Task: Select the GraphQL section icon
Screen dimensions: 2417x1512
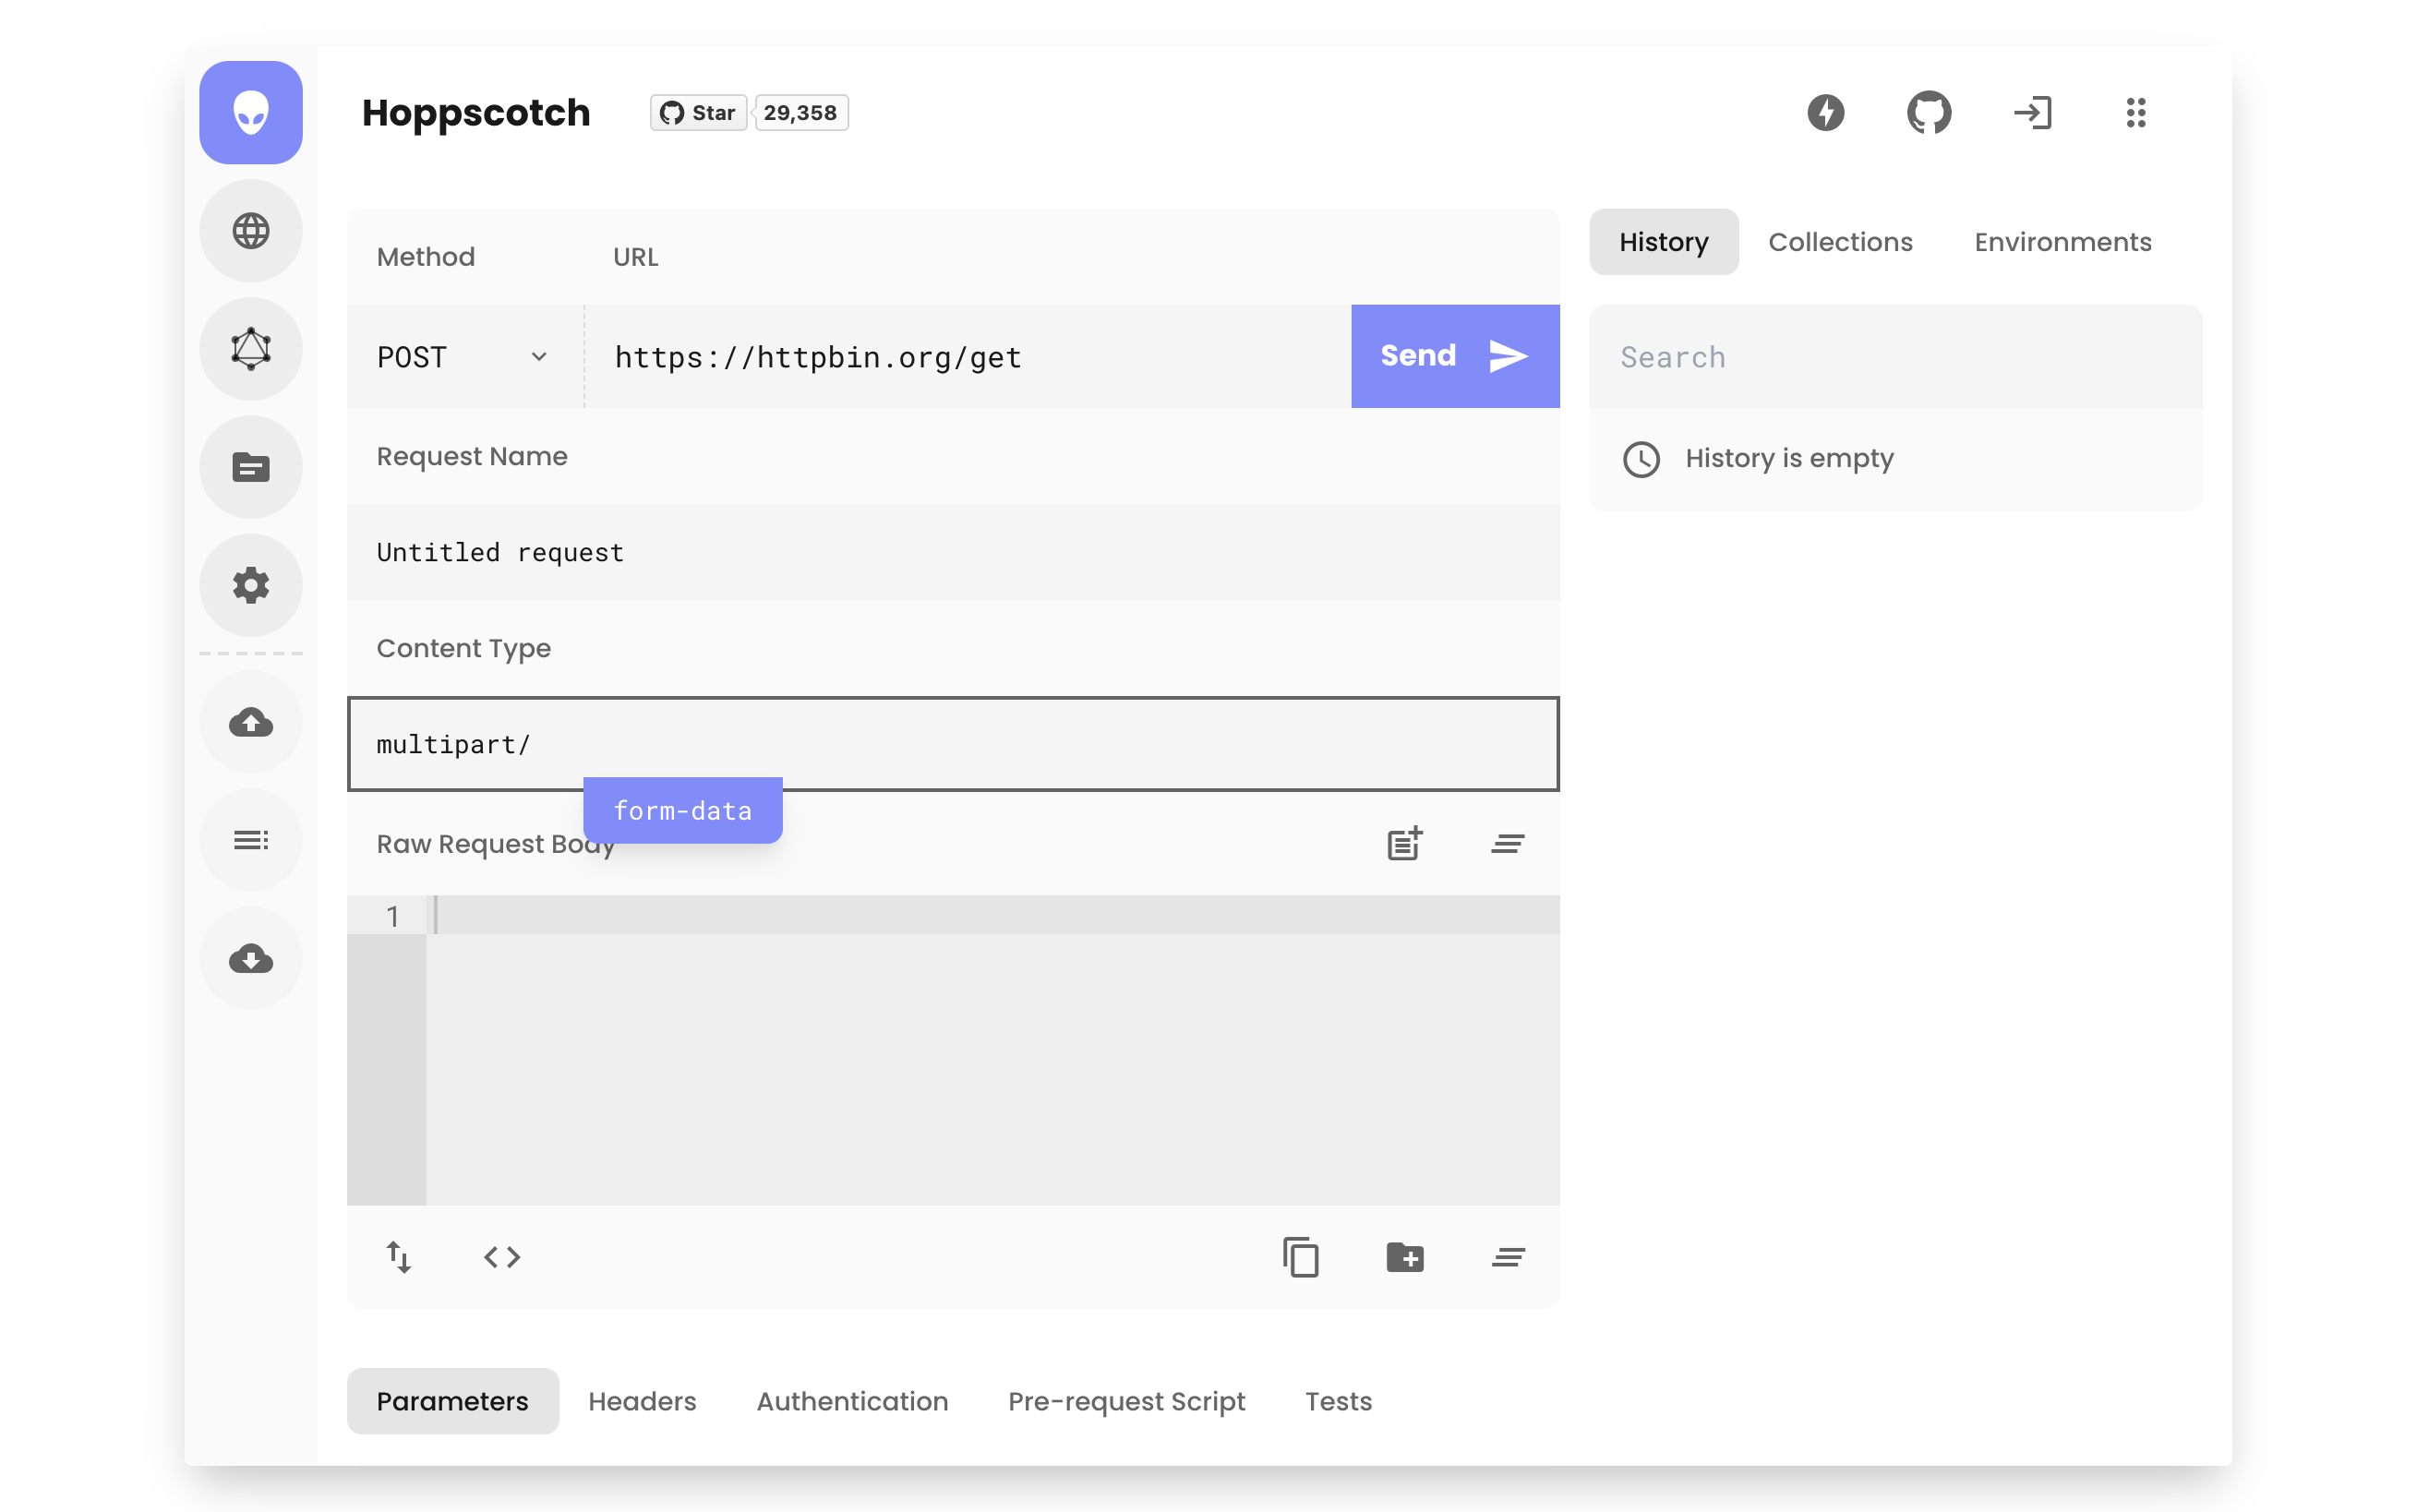Action: click(x=251, y=348)
